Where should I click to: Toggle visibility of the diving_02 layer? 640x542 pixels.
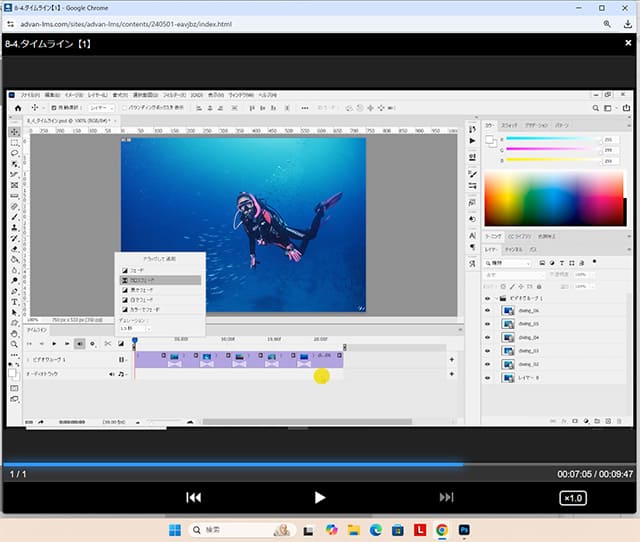click(x=488, y=364)
